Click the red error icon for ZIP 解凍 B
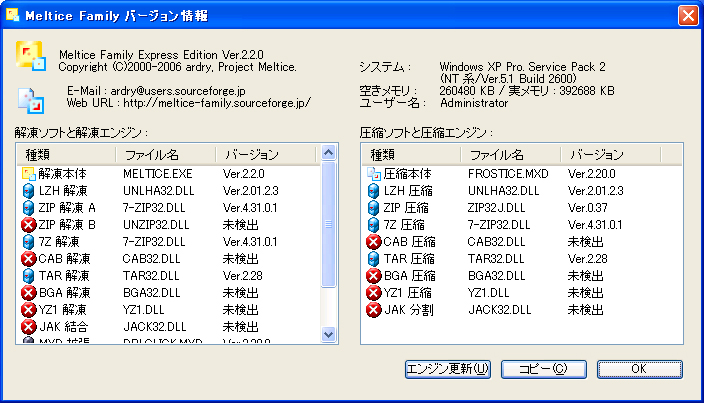Viewport: 704px width, 403px height. (28, 225)
